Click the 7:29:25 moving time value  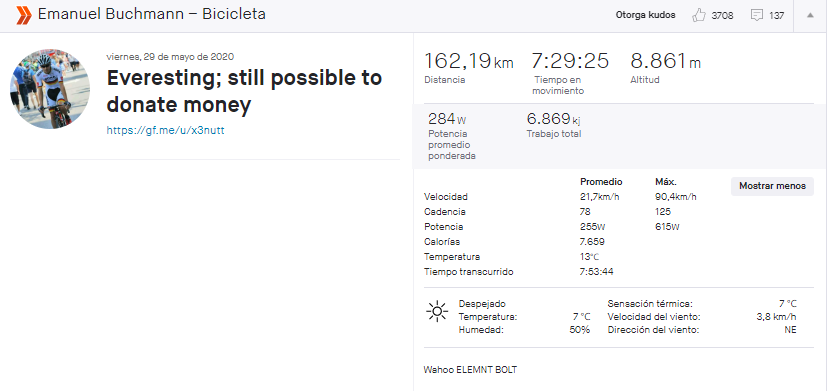pos(570,61)
